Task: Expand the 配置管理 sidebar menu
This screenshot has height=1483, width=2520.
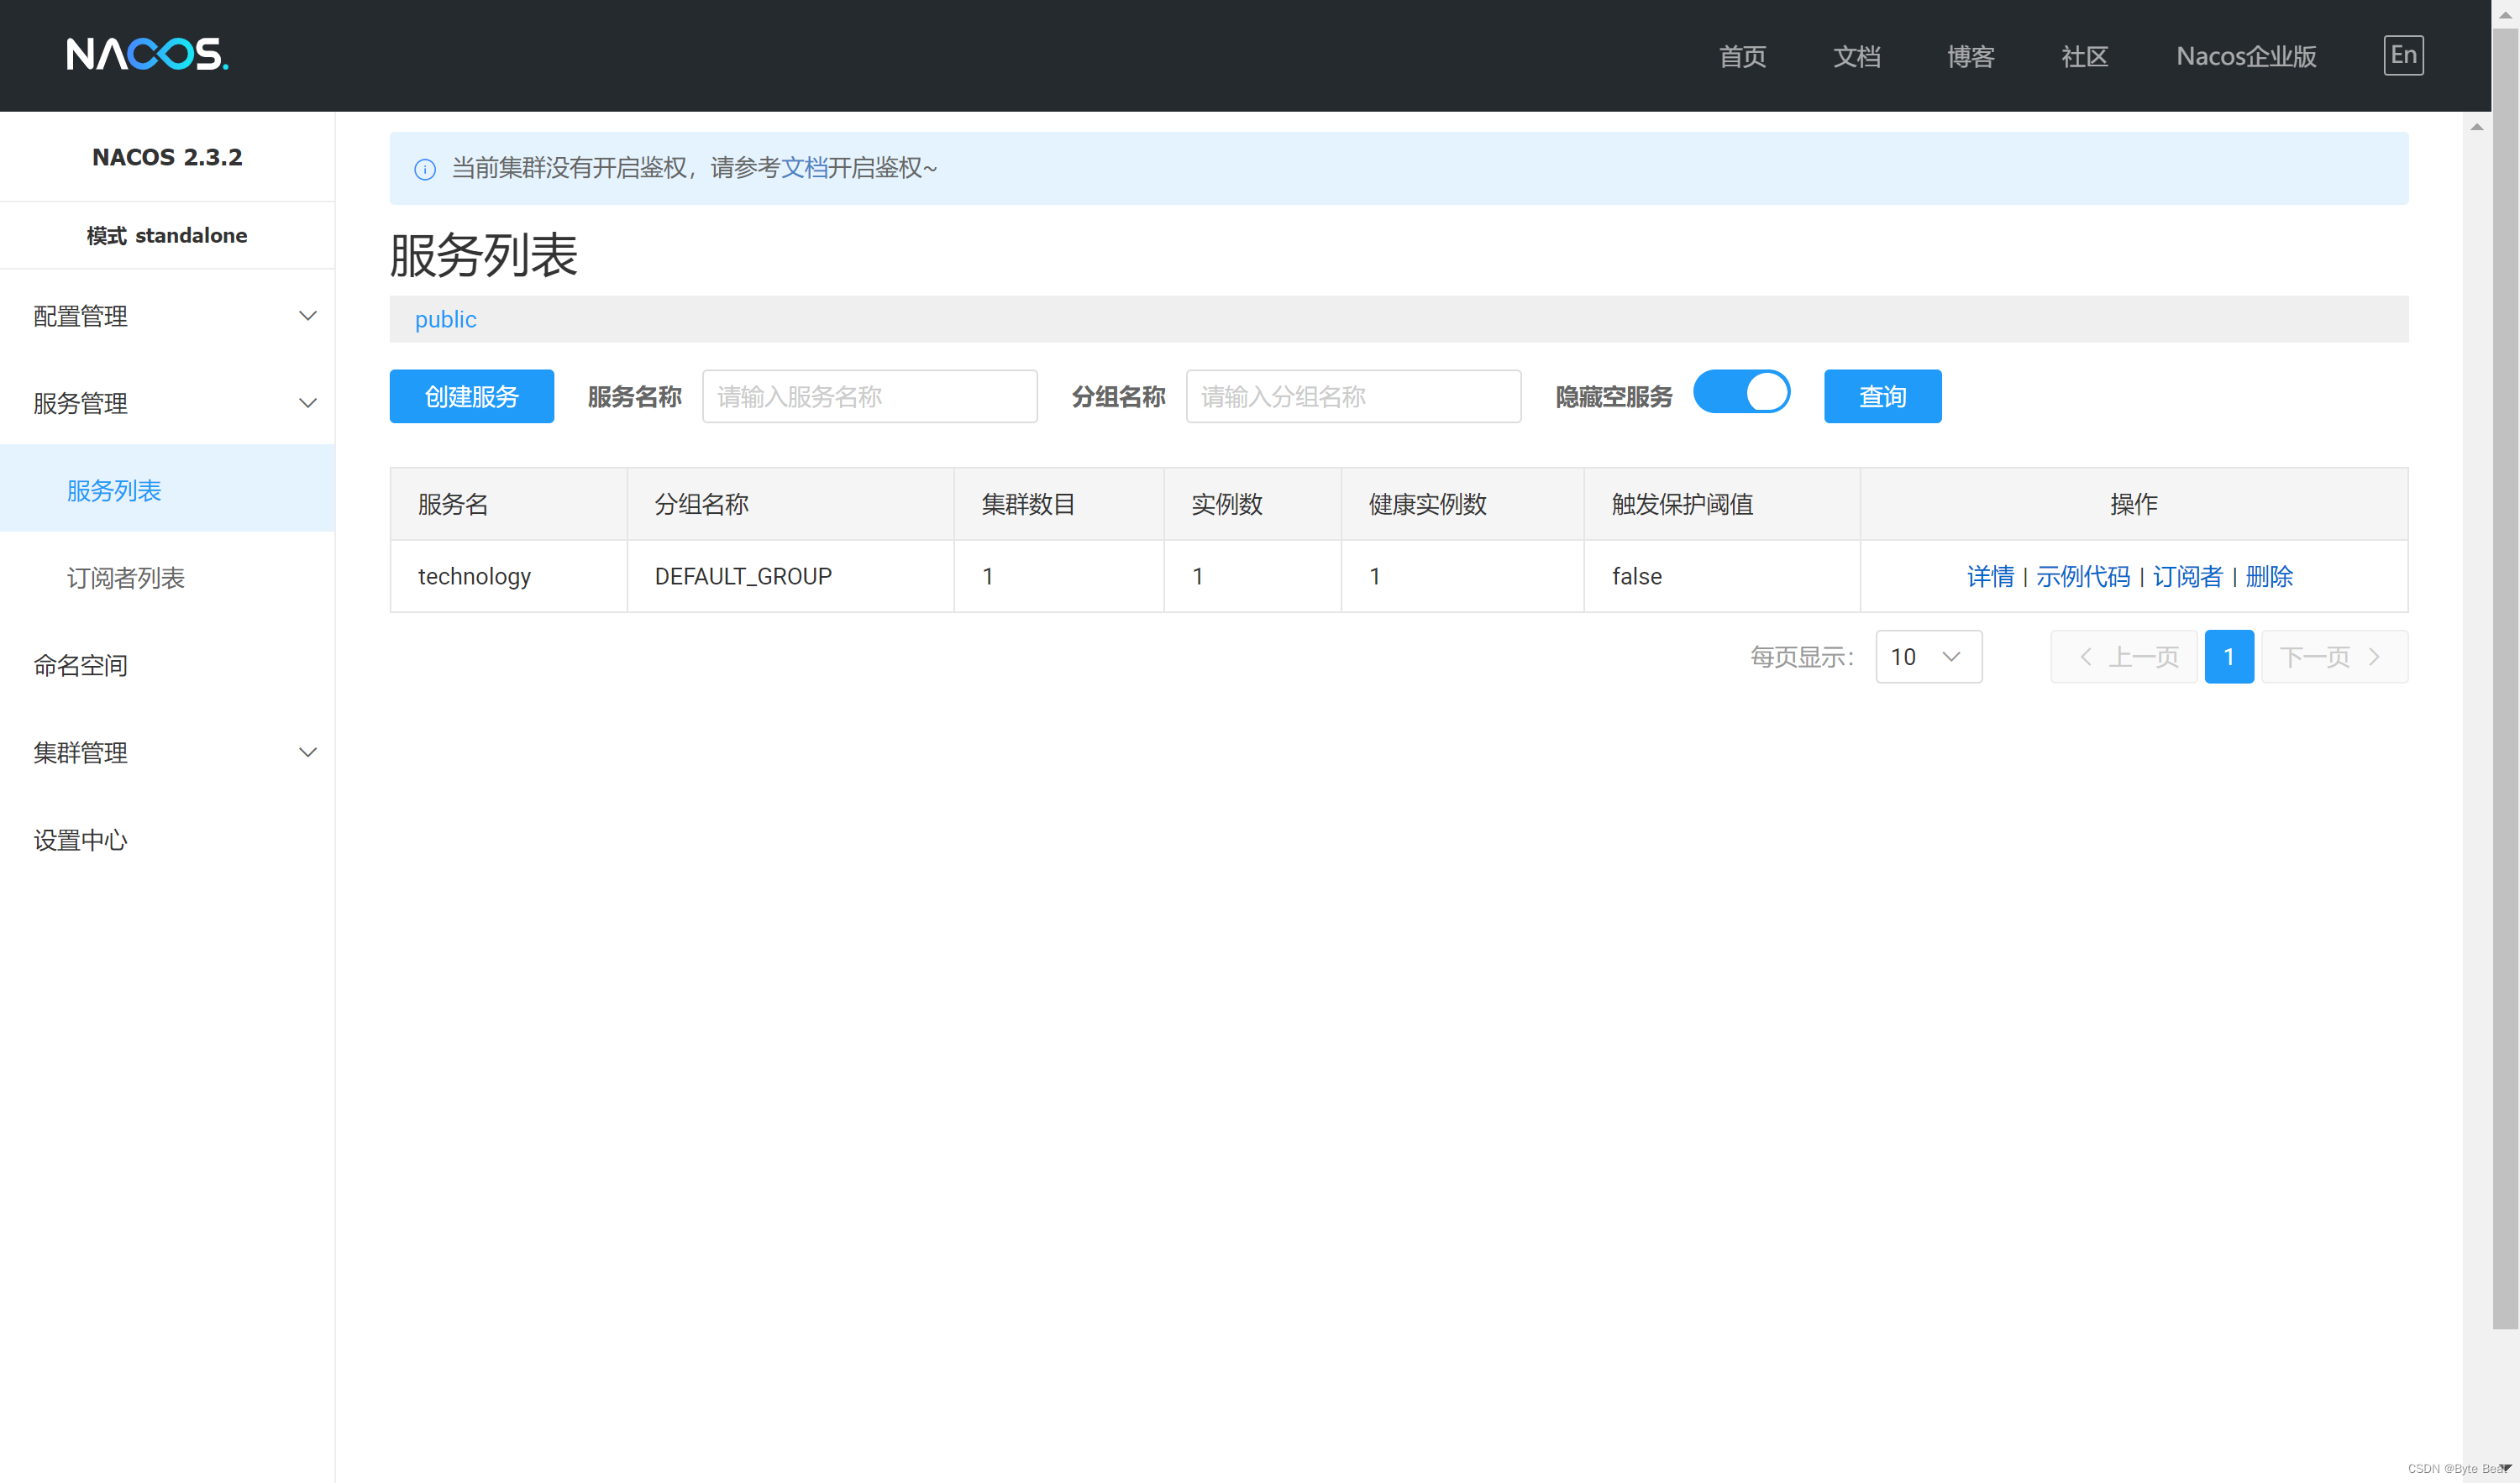Action: coord(167,316)
